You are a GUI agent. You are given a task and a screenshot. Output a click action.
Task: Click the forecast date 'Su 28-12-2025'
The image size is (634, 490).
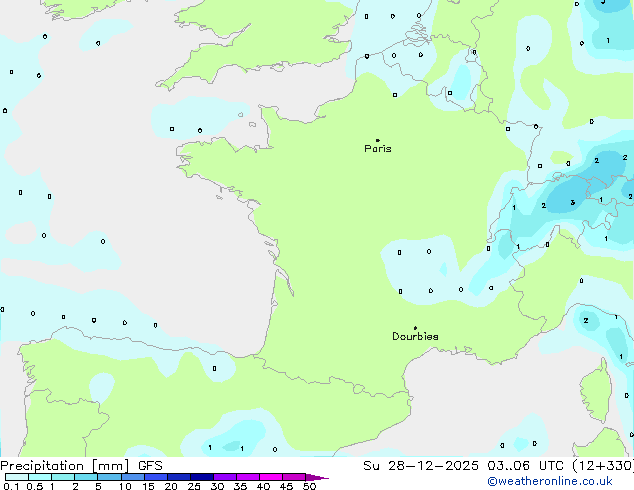pos(421,466)
